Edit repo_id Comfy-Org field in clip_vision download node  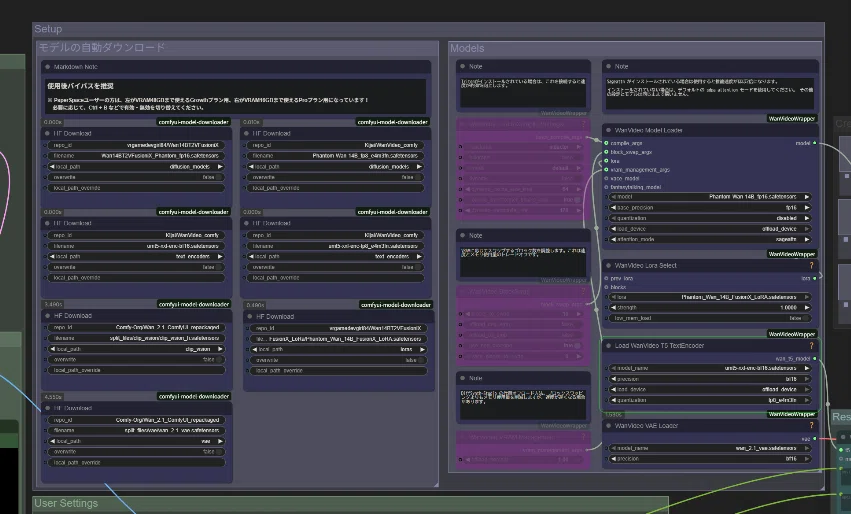click(x=136, y=327)
